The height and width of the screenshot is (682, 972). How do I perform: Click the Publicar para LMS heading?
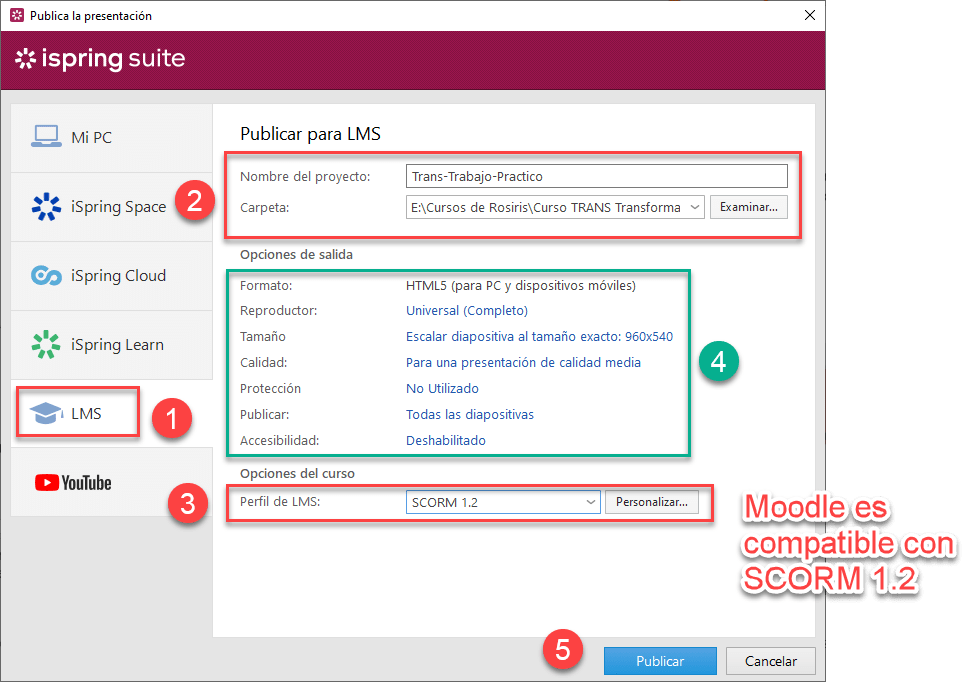(311, 134)
